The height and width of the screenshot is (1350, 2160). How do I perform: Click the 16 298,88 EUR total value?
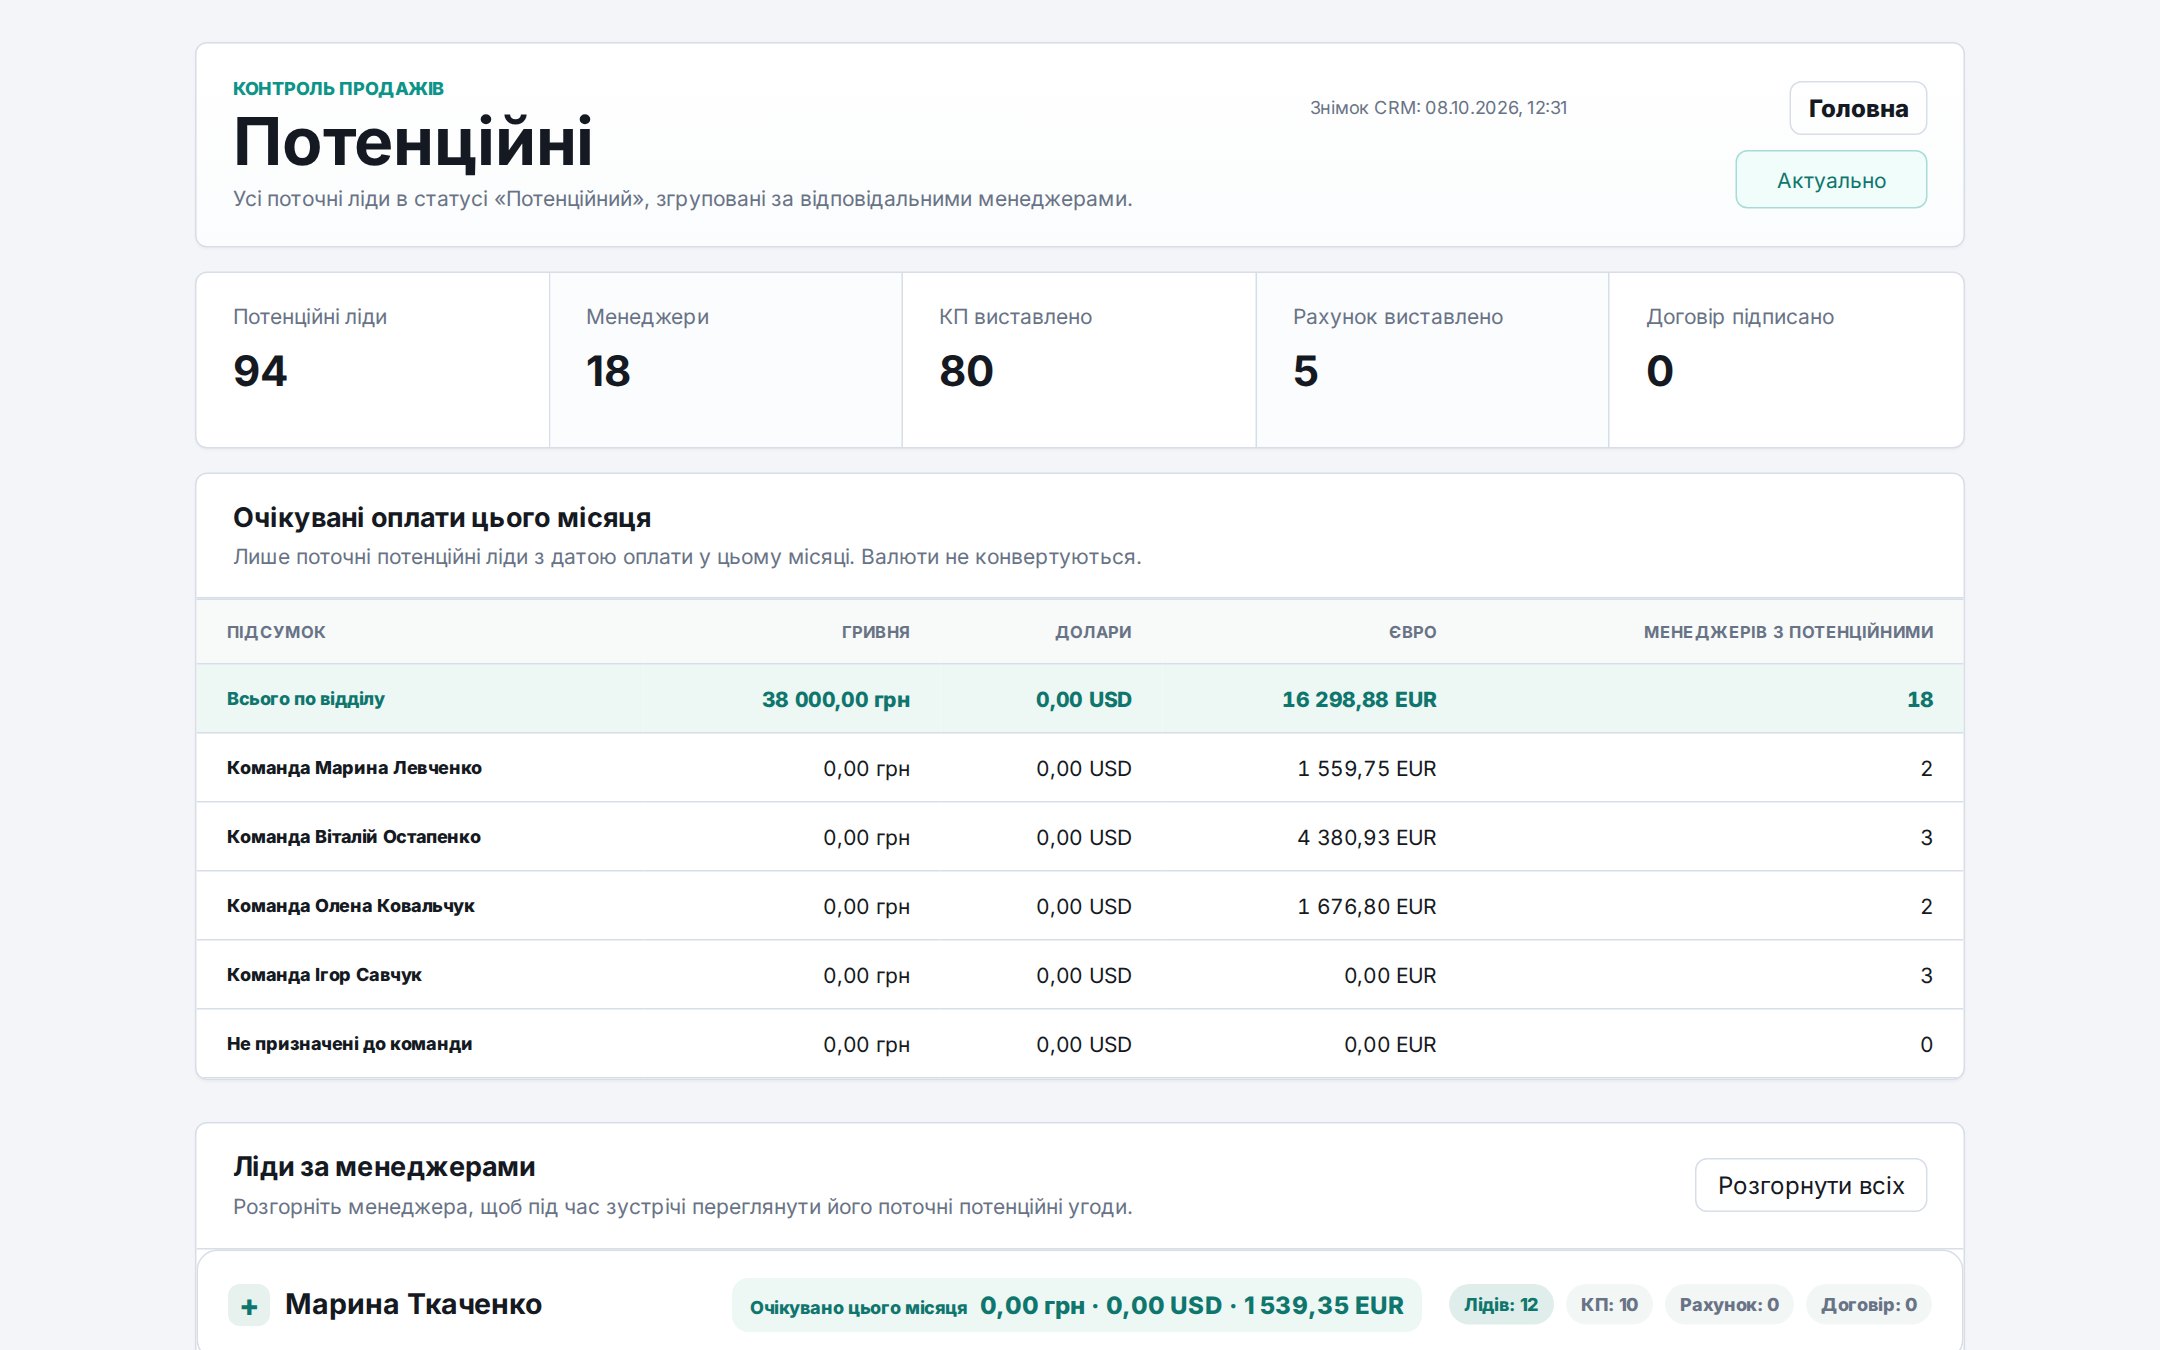(1359, 699)
